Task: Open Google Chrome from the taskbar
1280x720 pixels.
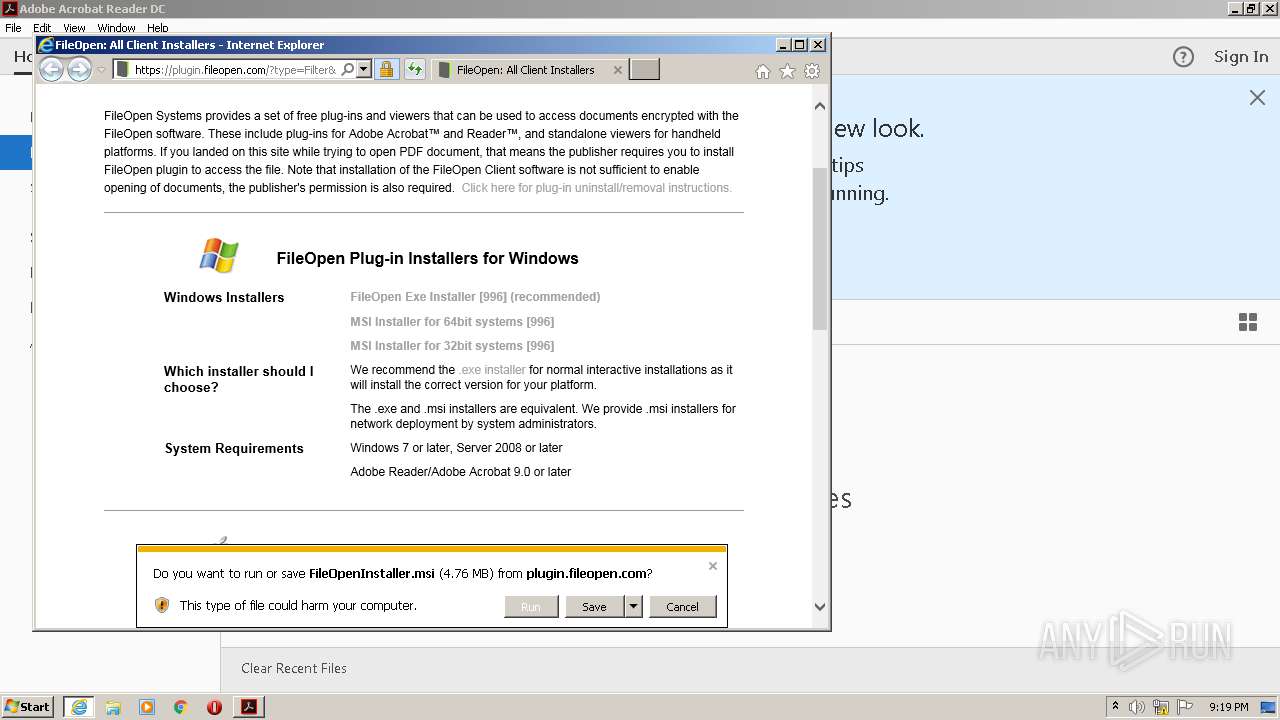Action: click(x=181, y=707)
